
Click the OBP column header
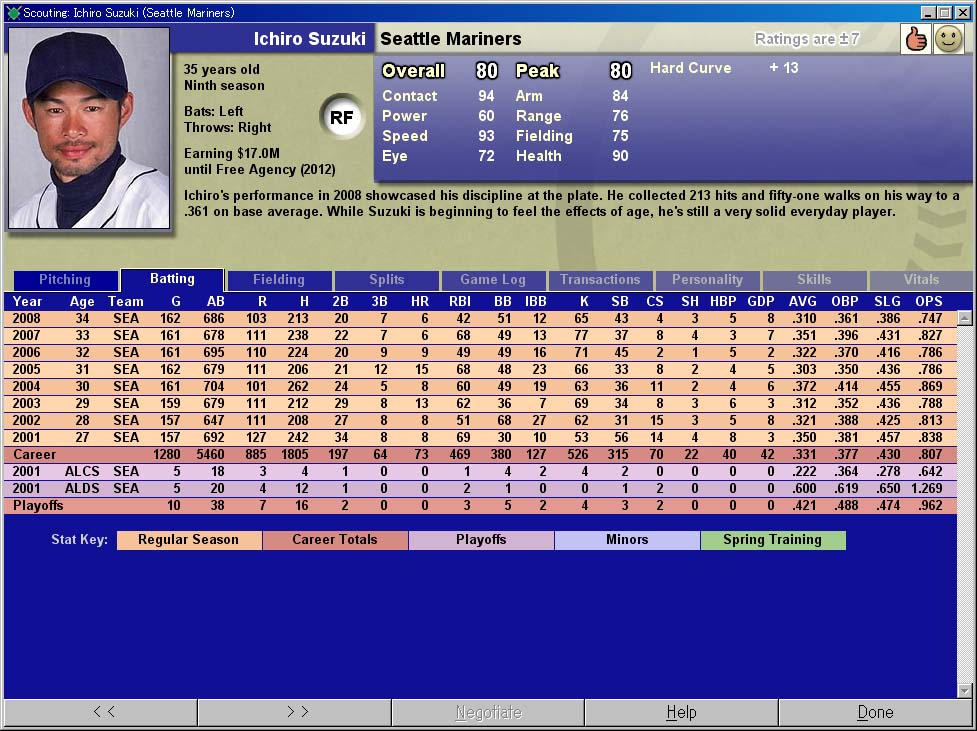click(845, 302)
